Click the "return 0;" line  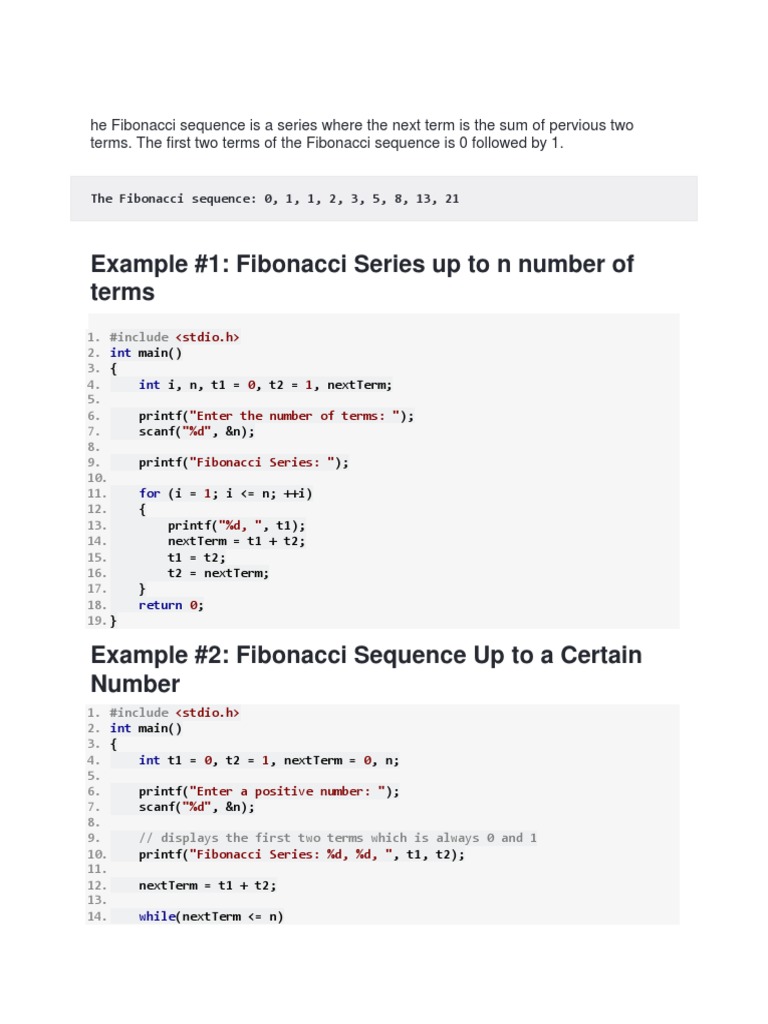click(171, 605)
